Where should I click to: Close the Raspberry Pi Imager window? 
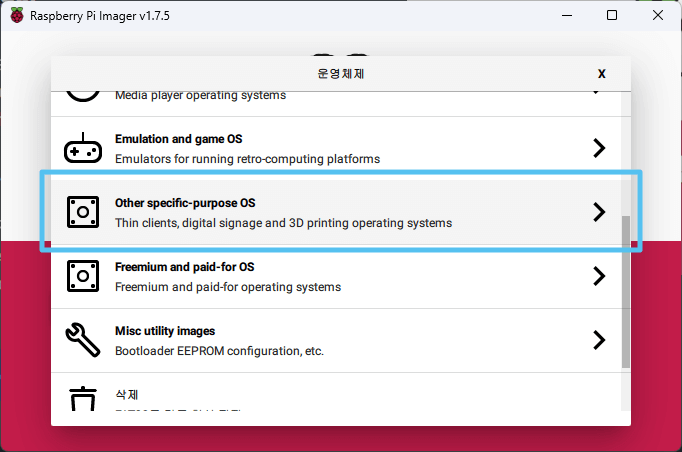658,15
